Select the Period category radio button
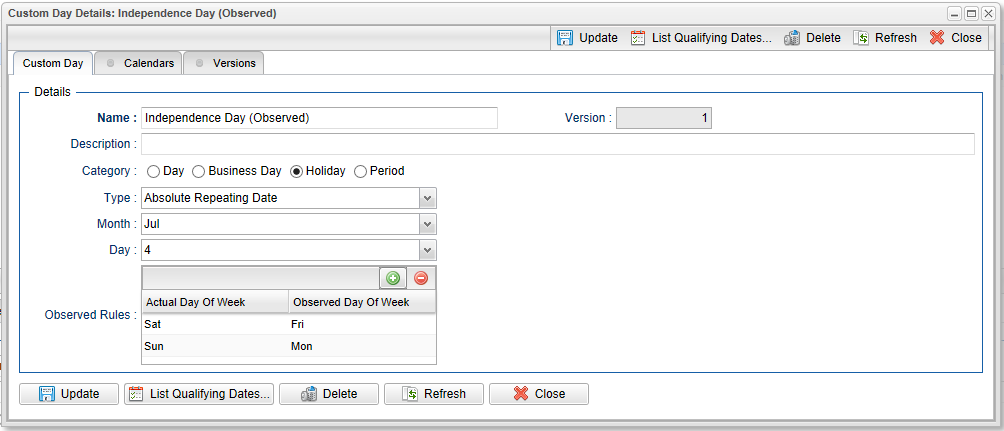 (x=360, y=171)
